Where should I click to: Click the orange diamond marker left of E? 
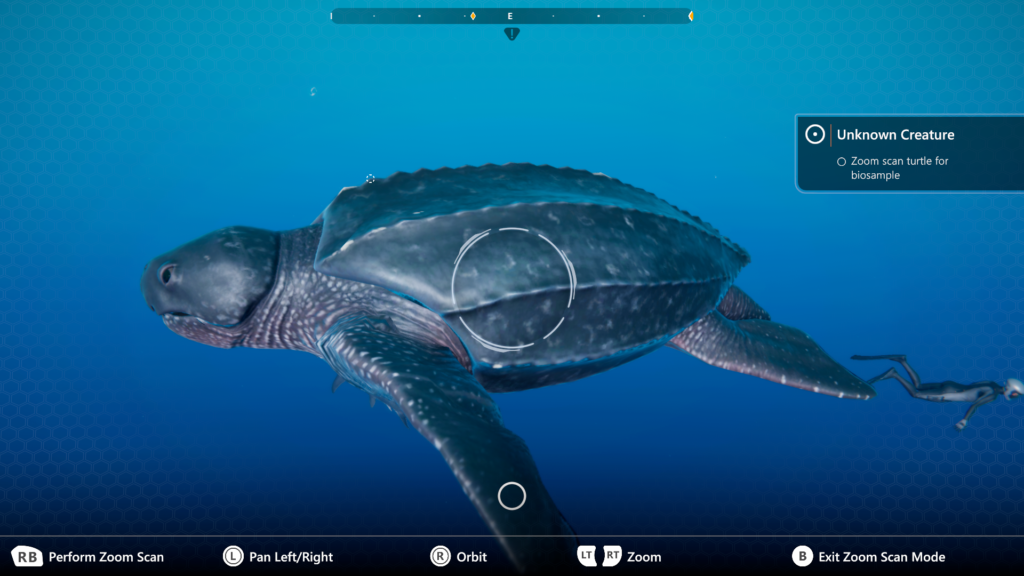click(x=473, y=16)
